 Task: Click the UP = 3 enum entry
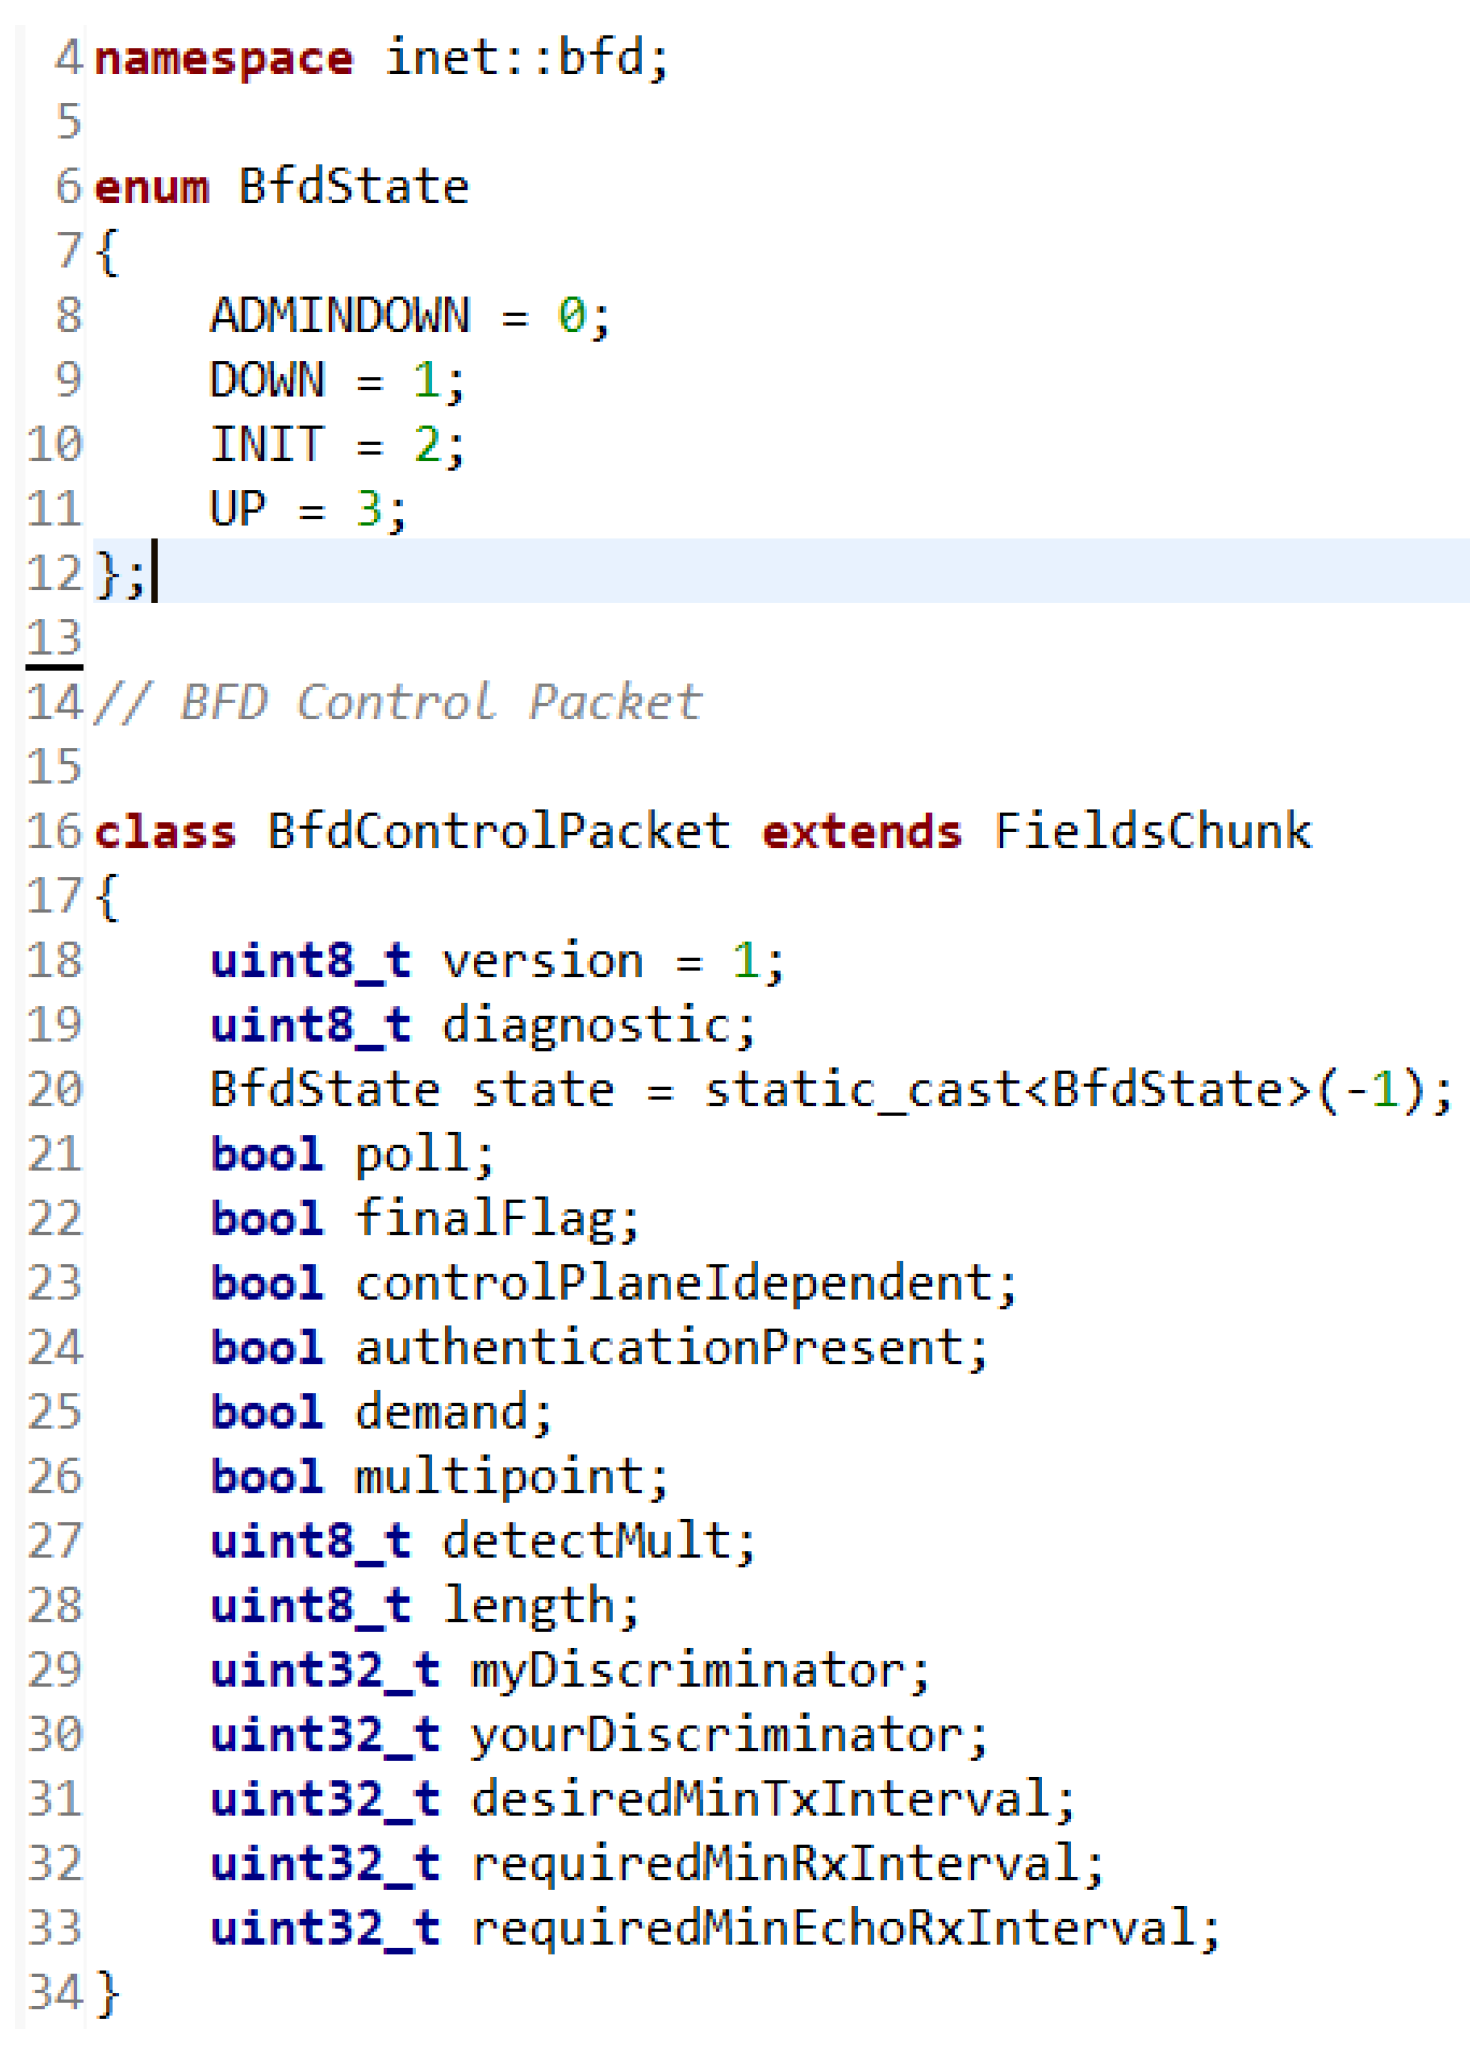[x=307, y=509]
